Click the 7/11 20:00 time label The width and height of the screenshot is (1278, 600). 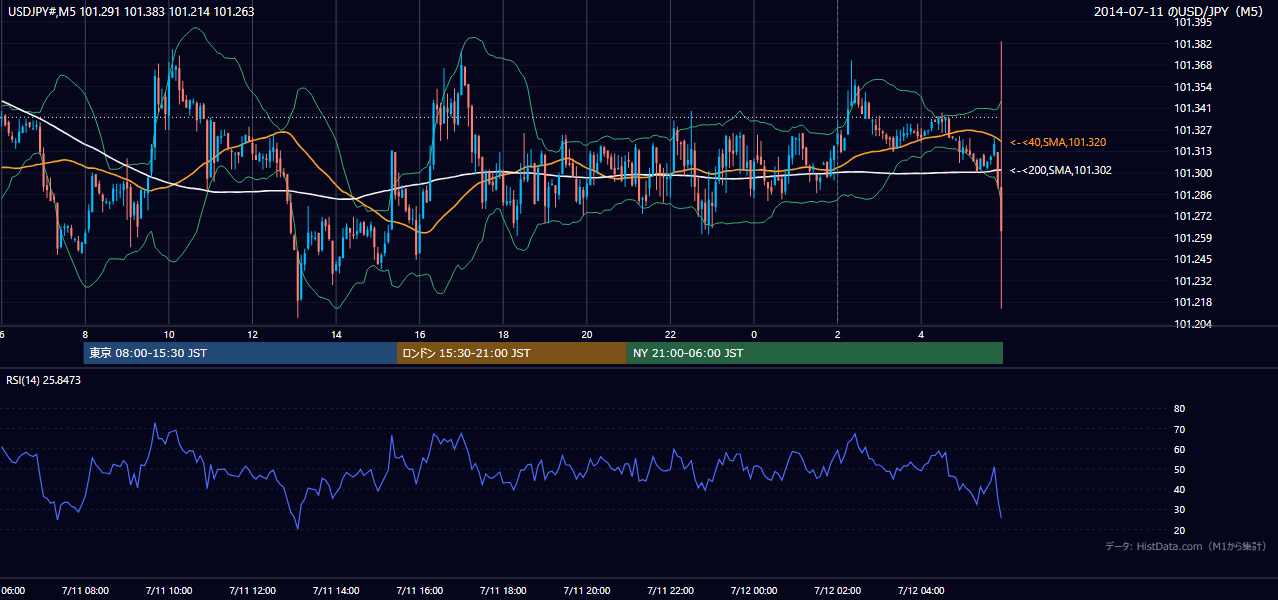pos(587,591)
